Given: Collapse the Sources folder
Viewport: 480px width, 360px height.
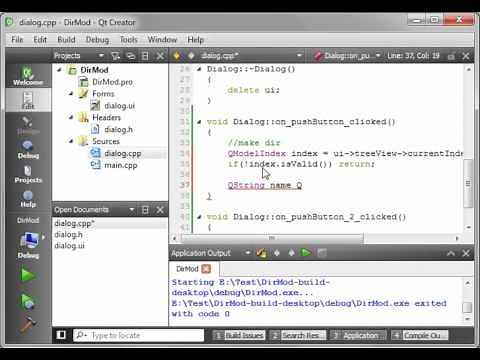Looking at the screenshot, I should pos(71,141).
